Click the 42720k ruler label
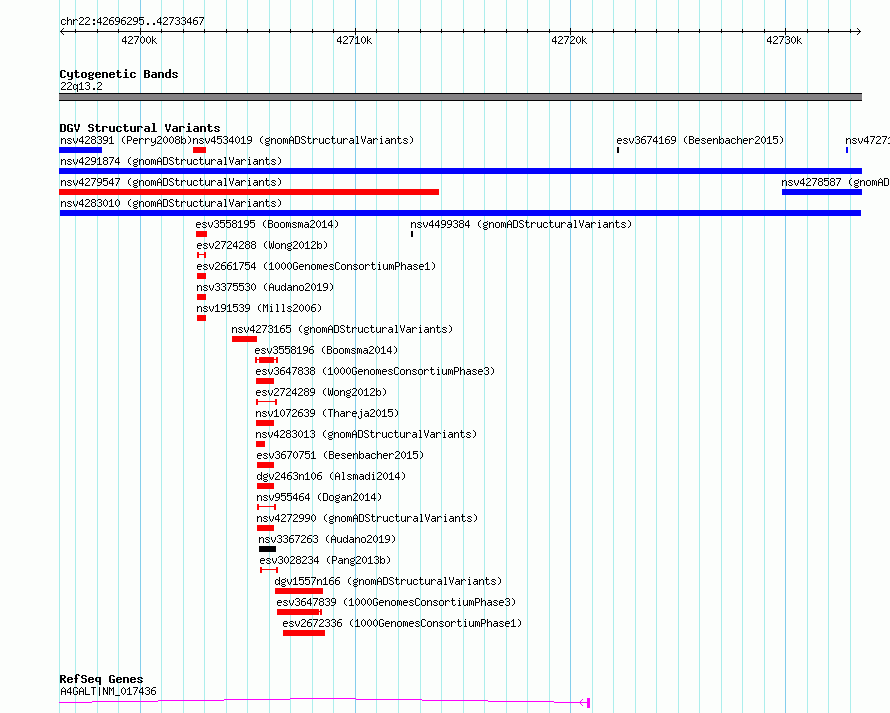890x713 pixels. (569, 40)
